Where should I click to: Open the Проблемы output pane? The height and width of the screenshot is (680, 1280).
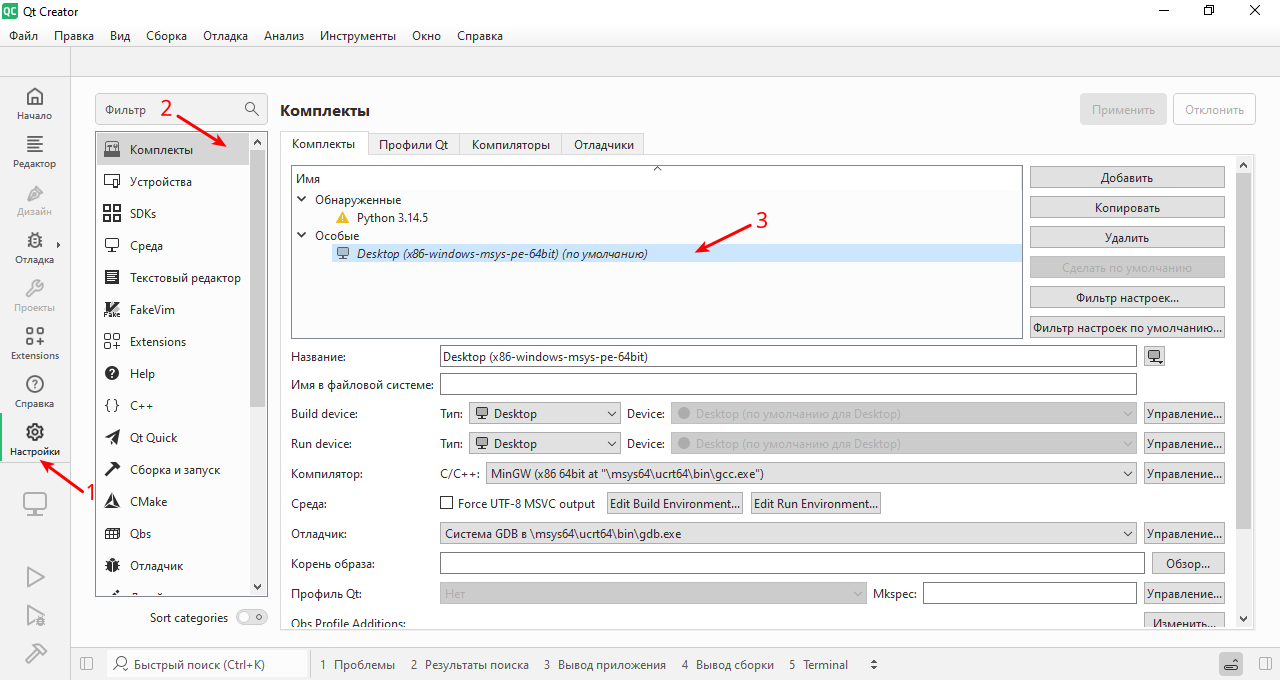tap(357, 665)
